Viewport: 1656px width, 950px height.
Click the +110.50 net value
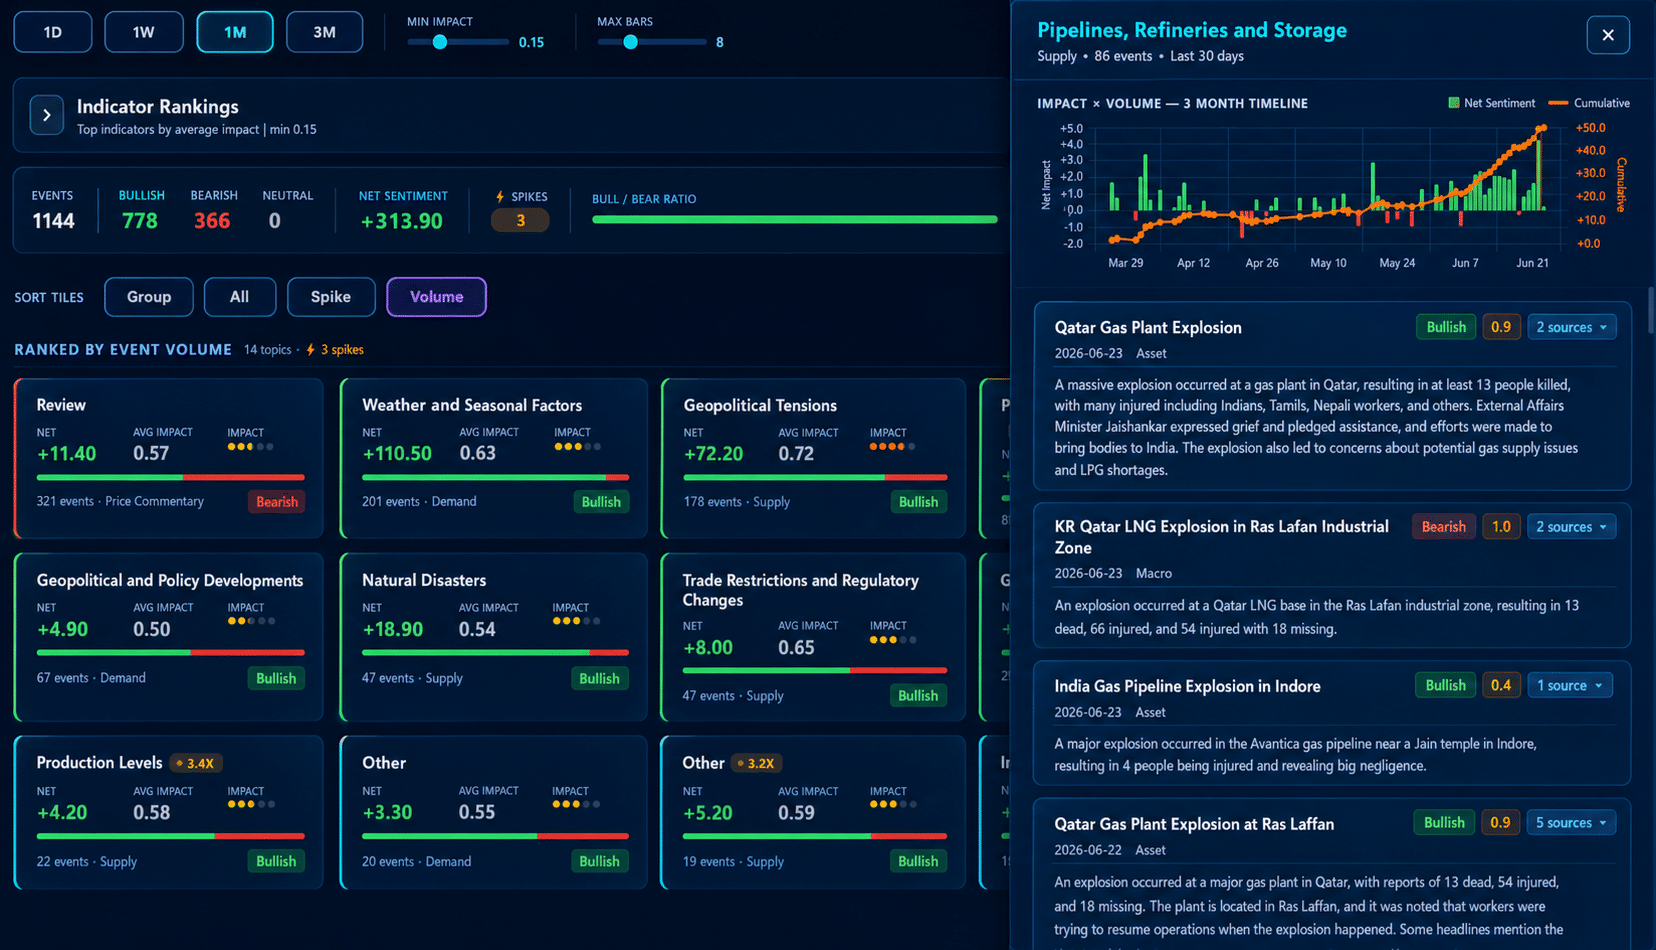(x=397, y=453)
